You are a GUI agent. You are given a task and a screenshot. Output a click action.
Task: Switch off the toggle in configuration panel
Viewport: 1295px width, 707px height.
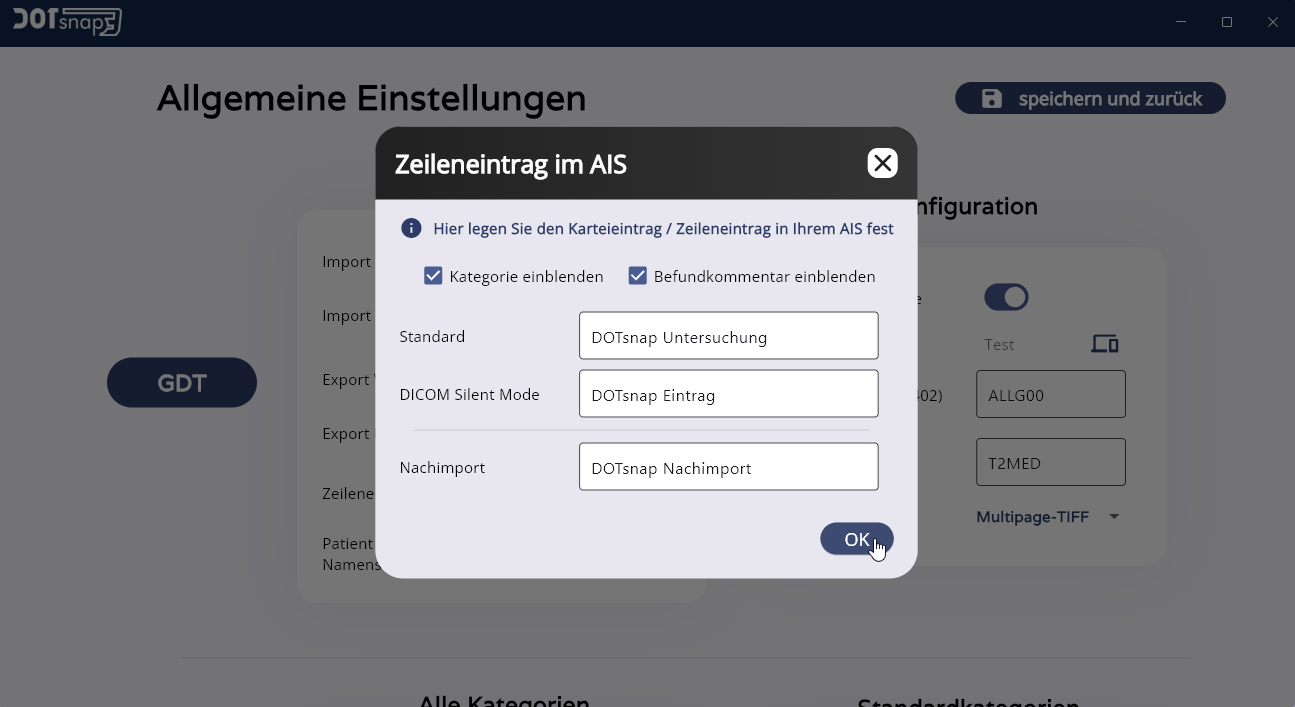tap(1006, 297)
